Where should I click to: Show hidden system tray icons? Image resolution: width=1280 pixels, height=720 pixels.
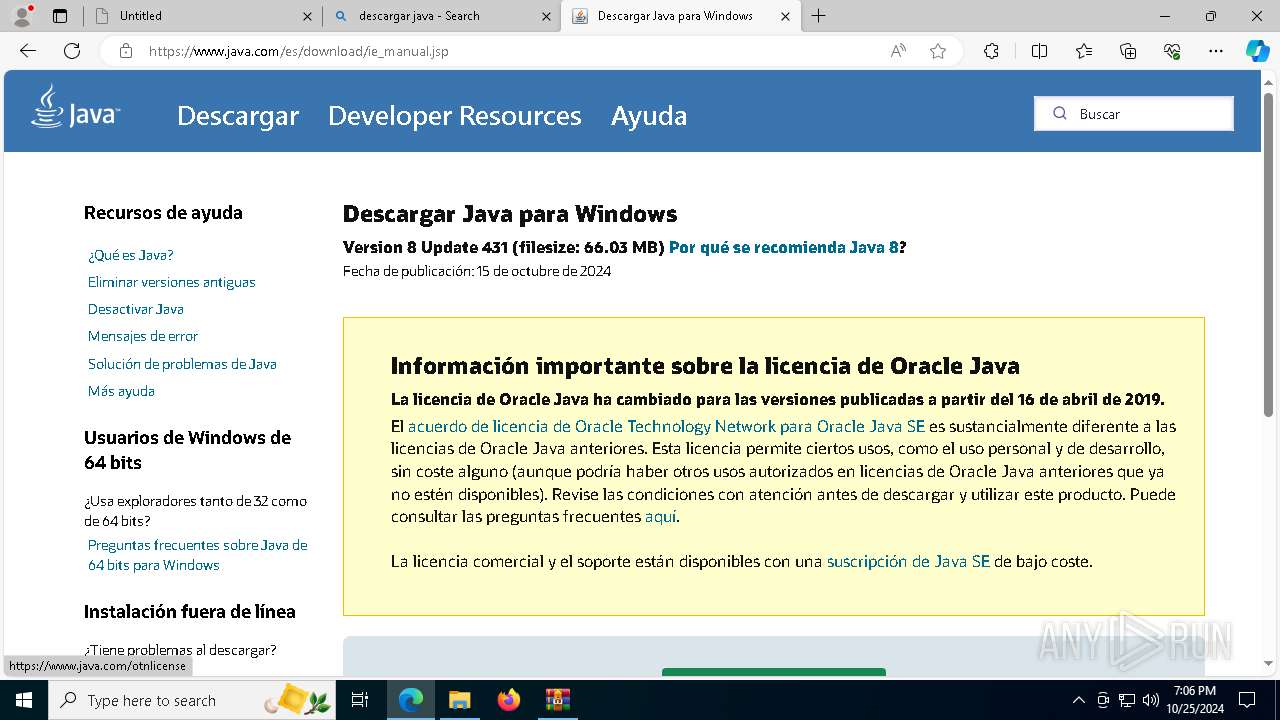[1078, 700]
